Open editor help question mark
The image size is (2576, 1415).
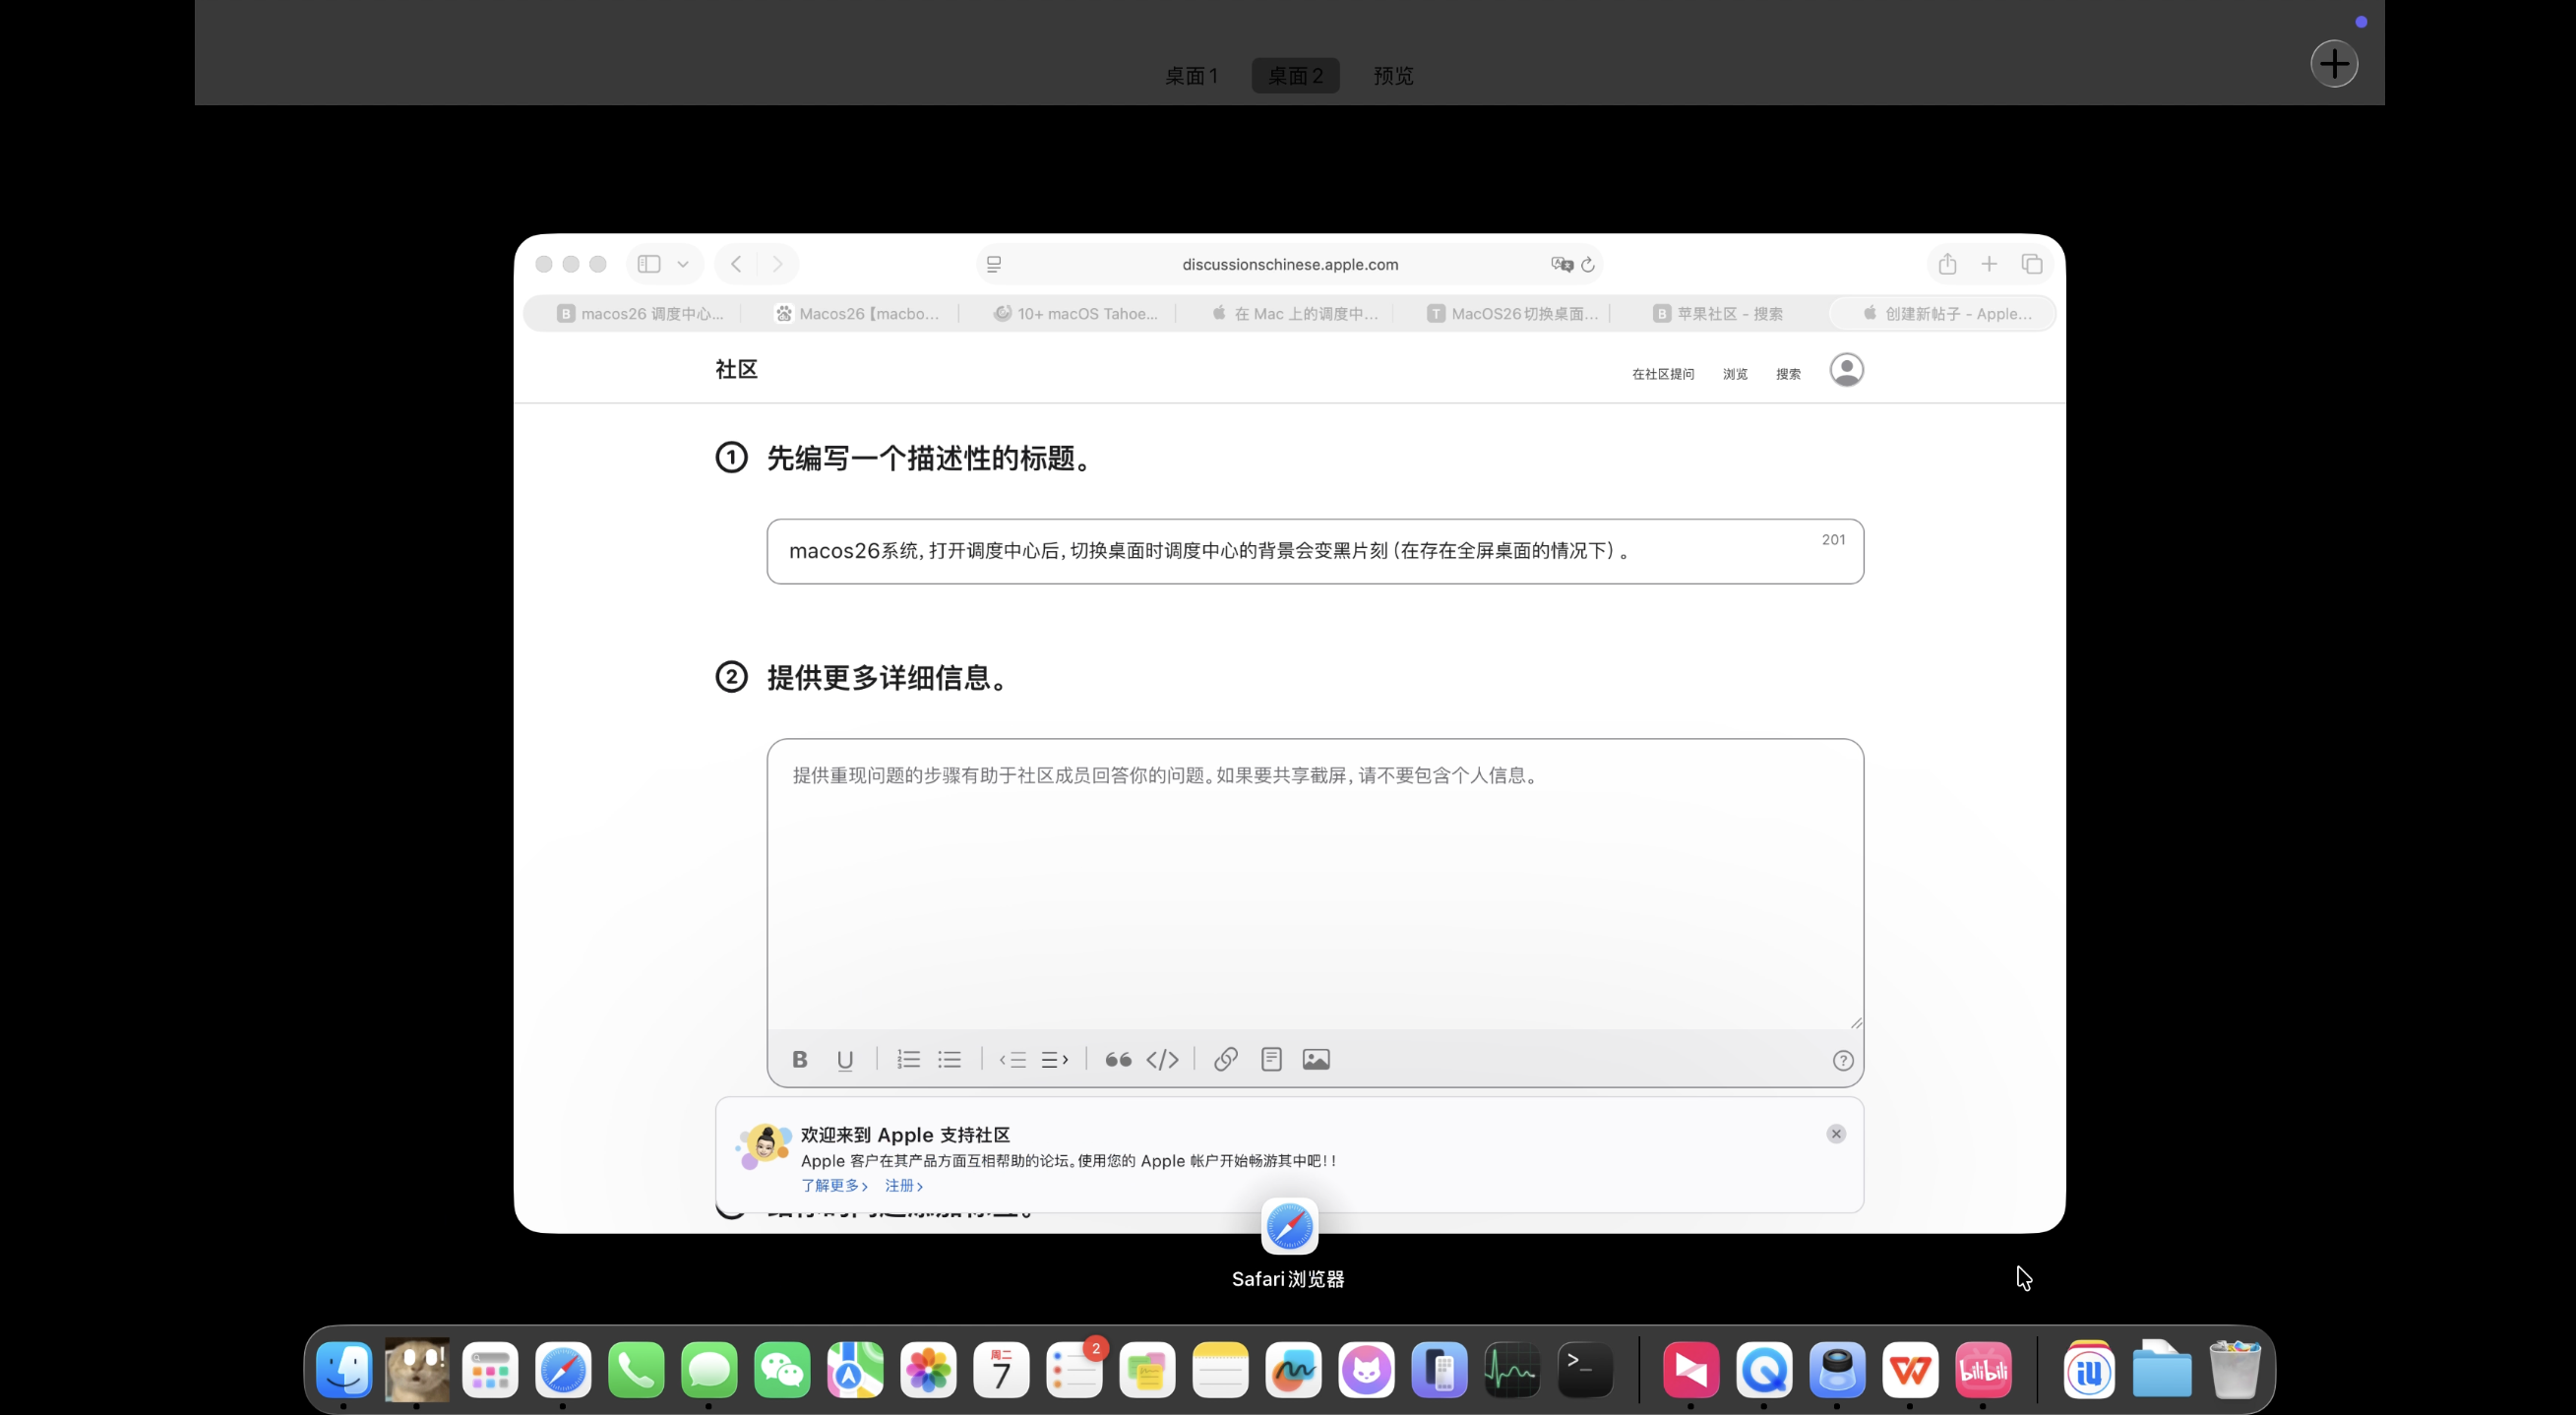tap(1842, 1060)
